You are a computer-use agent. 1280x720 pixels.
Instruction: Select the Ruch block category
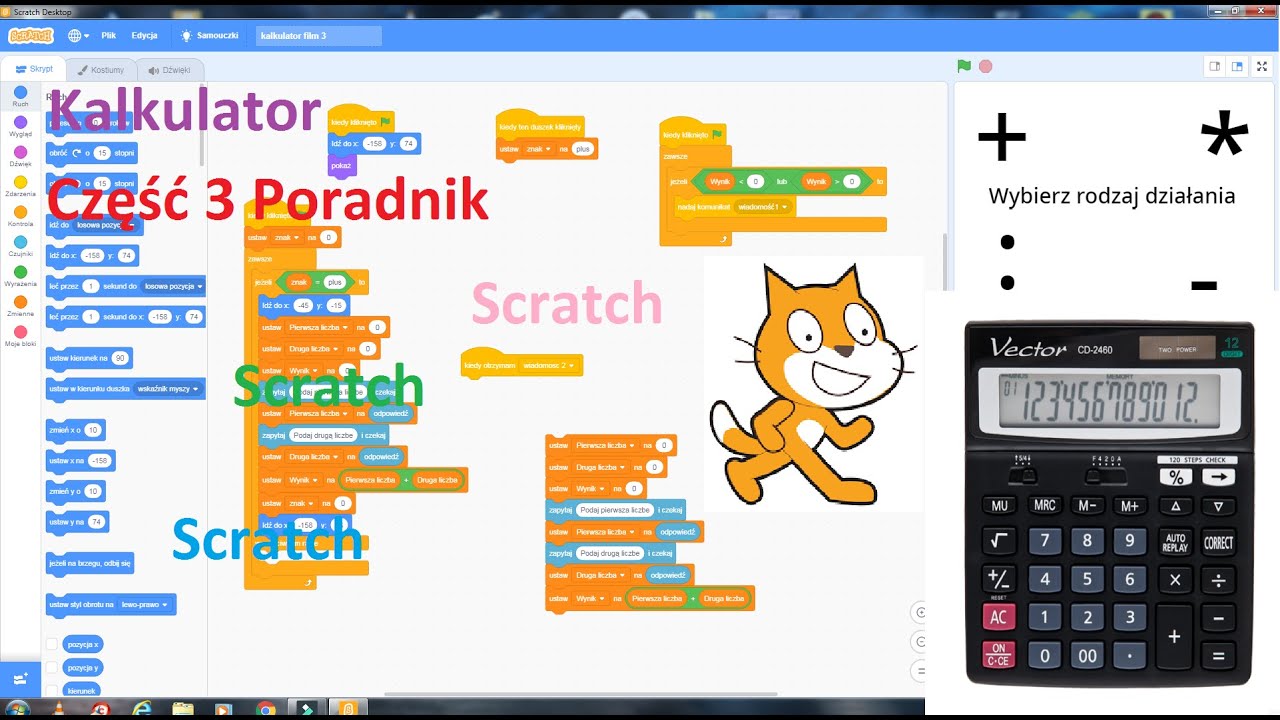click(x=20, y=97)
